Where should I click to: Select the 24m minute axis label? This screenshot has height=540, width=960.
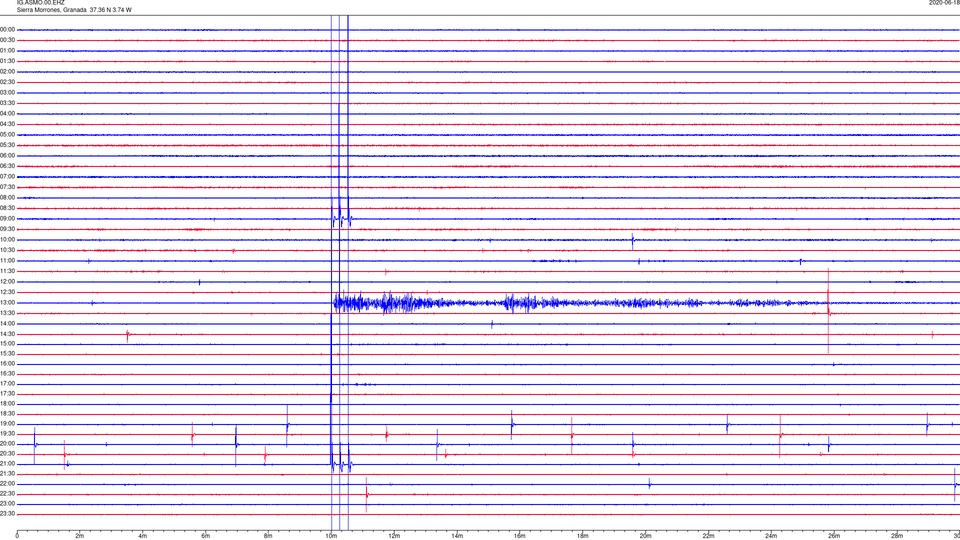pos(771,536)
